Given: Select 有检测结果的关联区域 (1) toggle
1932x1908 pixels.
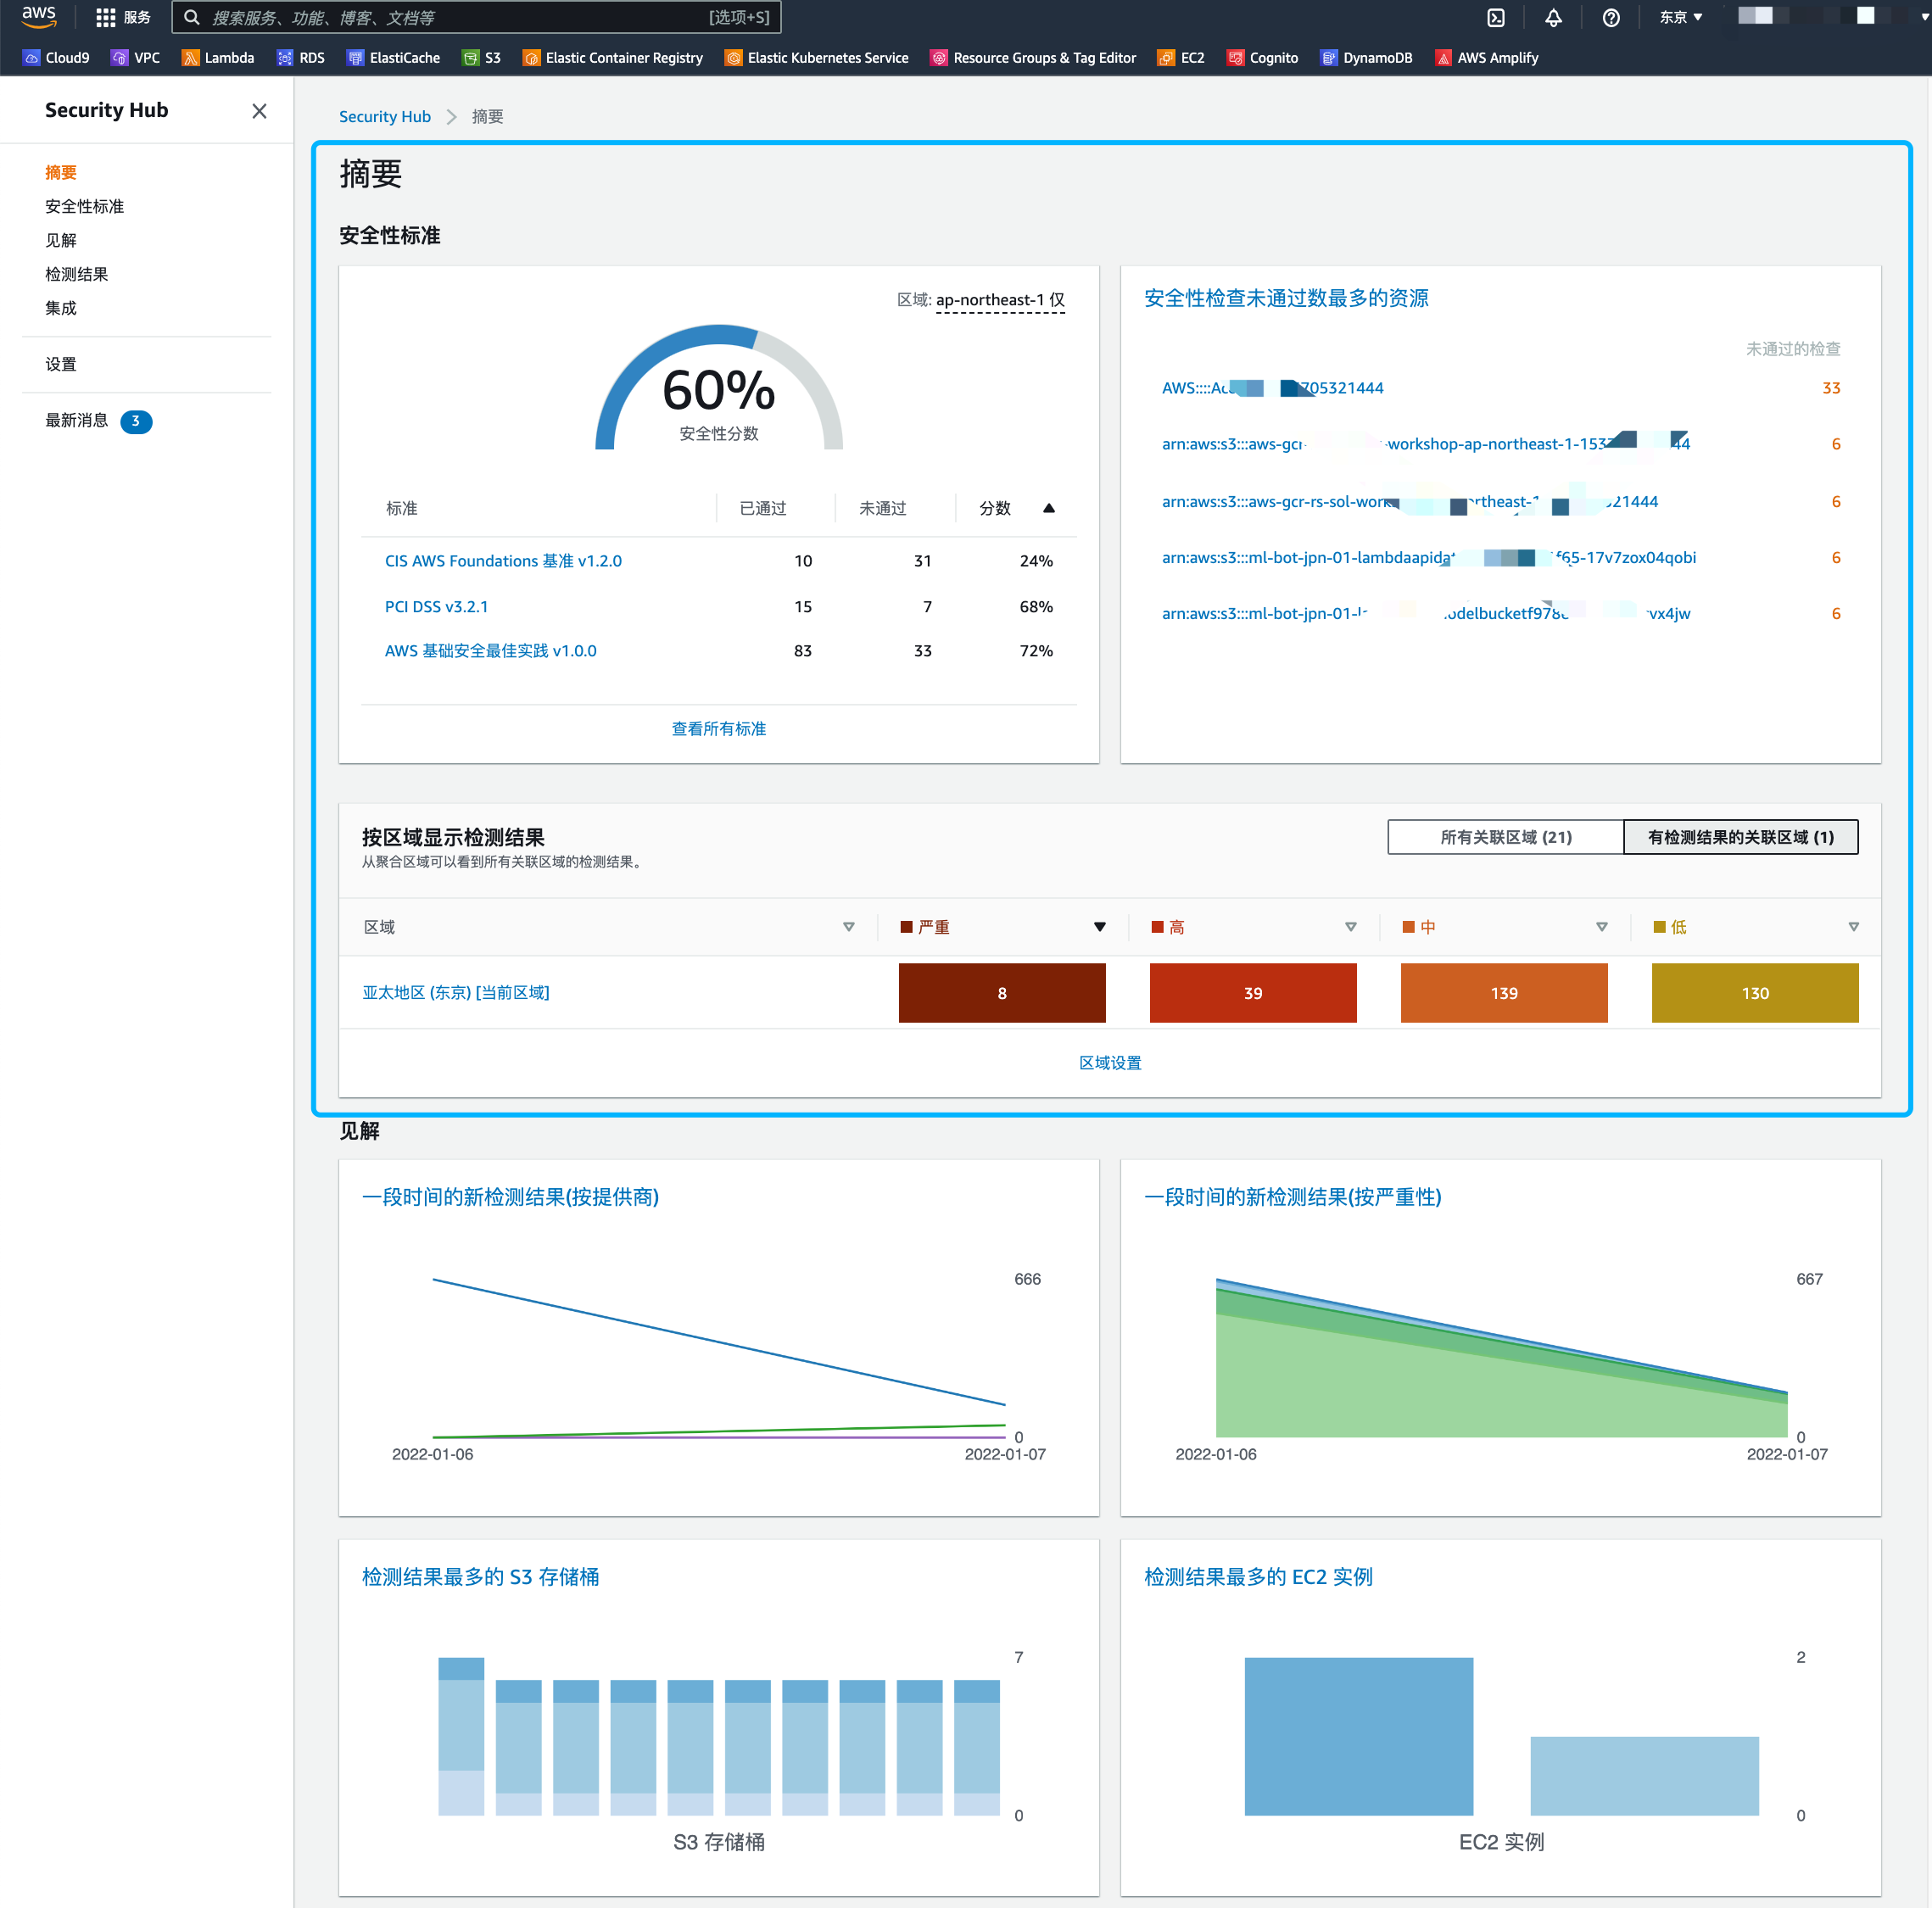Looking at the screenshot, I should pyautogui.click(x=1740, y=837).
